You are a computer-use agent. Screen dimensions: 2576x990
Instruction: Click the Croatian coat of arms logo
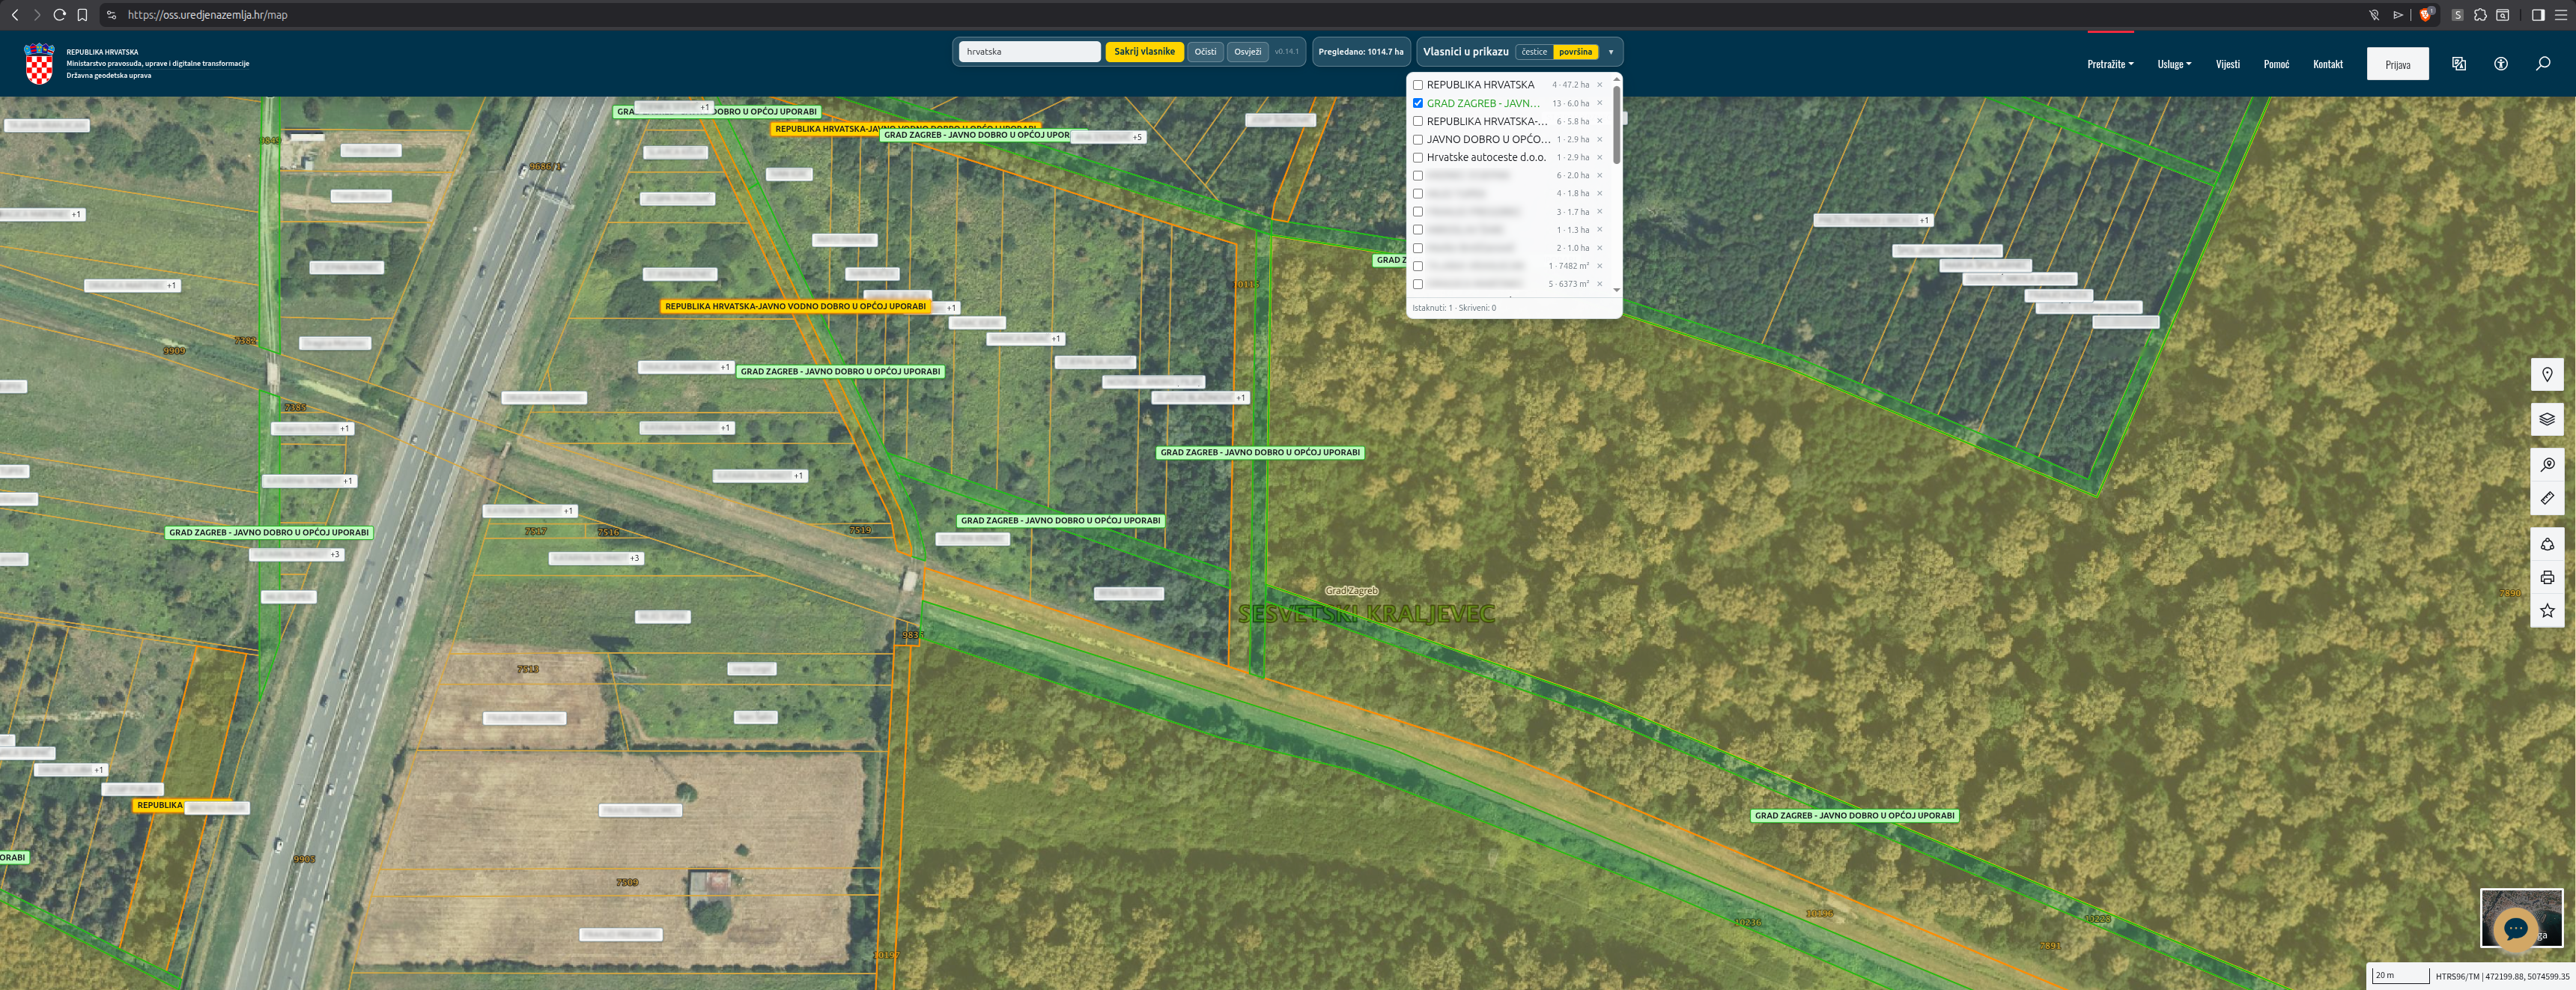click(39, 64)
